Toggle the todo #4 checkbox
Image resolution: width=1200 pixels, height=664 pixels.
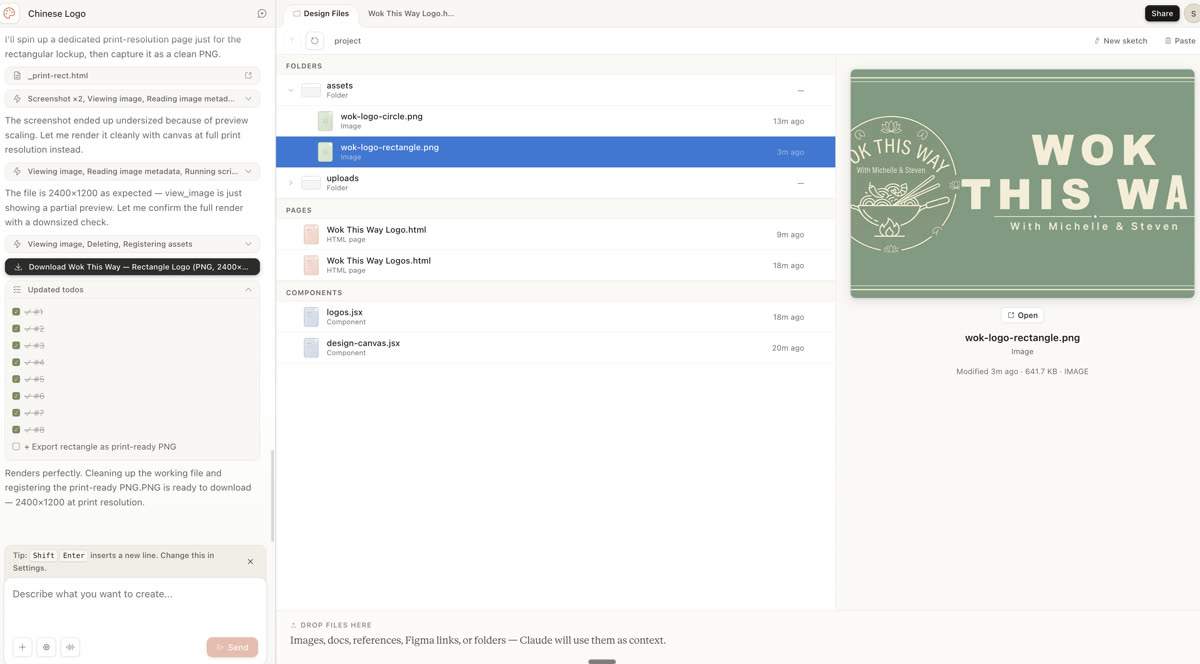pos(16,362)
